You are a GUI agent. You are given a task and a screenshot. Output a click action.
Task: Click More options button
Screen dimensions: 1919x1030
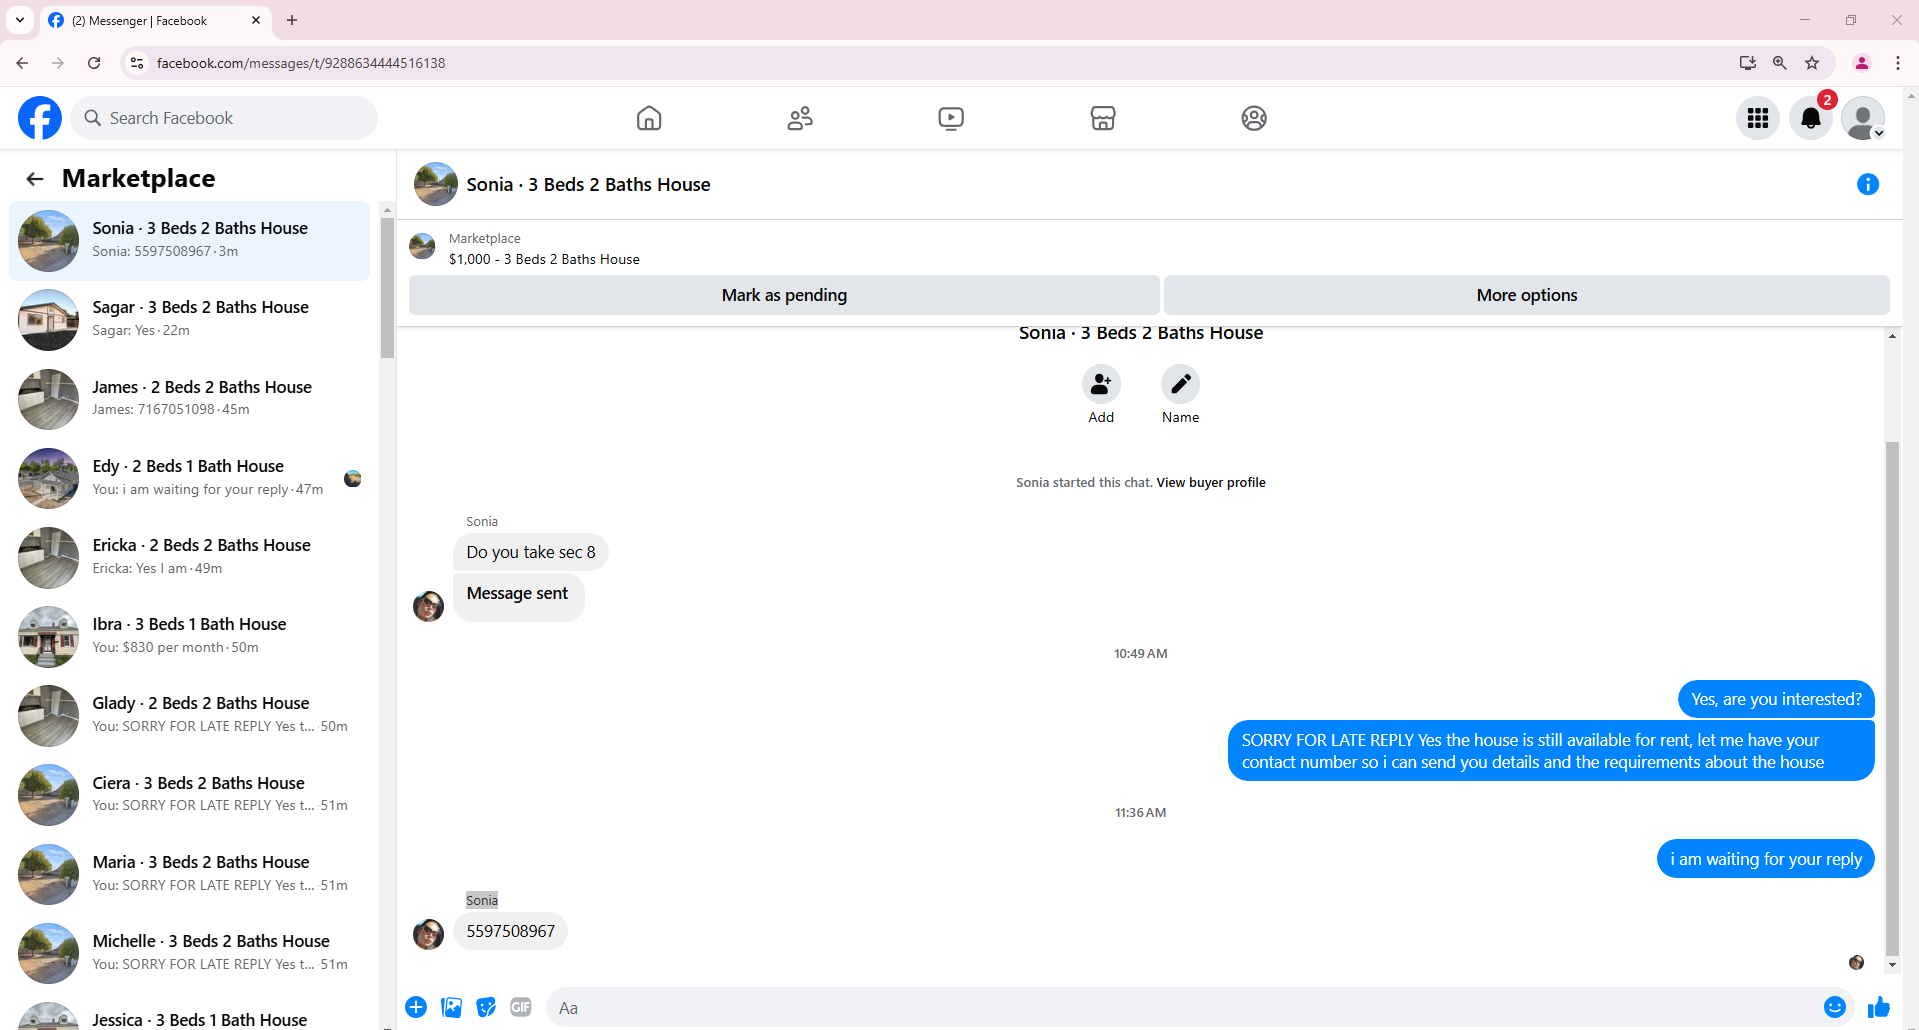(1527, 295)
